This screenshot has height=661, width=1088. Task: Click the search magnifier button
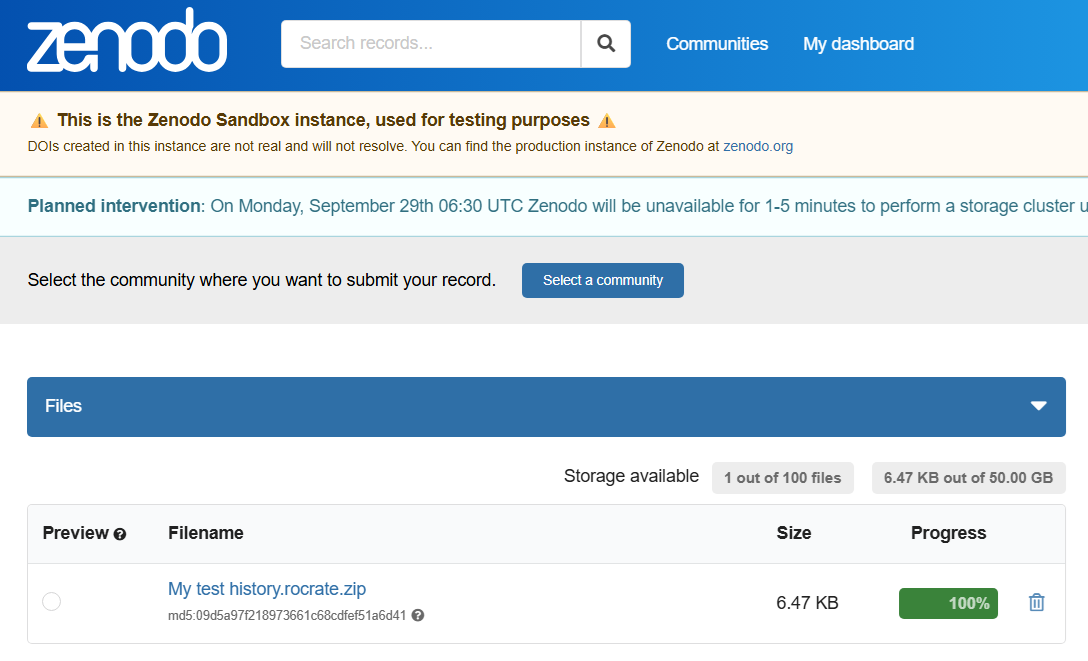click(x=606, y=44)
